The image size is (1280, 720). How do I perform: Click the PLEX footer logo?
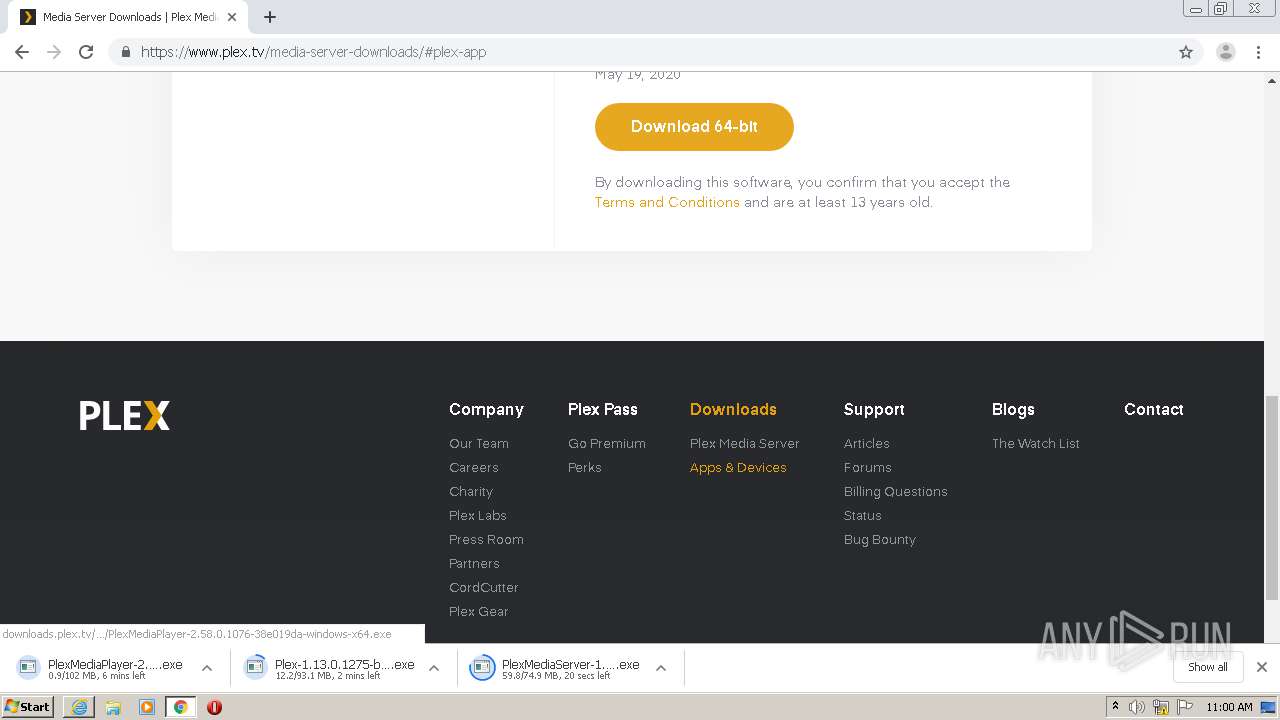125,415
